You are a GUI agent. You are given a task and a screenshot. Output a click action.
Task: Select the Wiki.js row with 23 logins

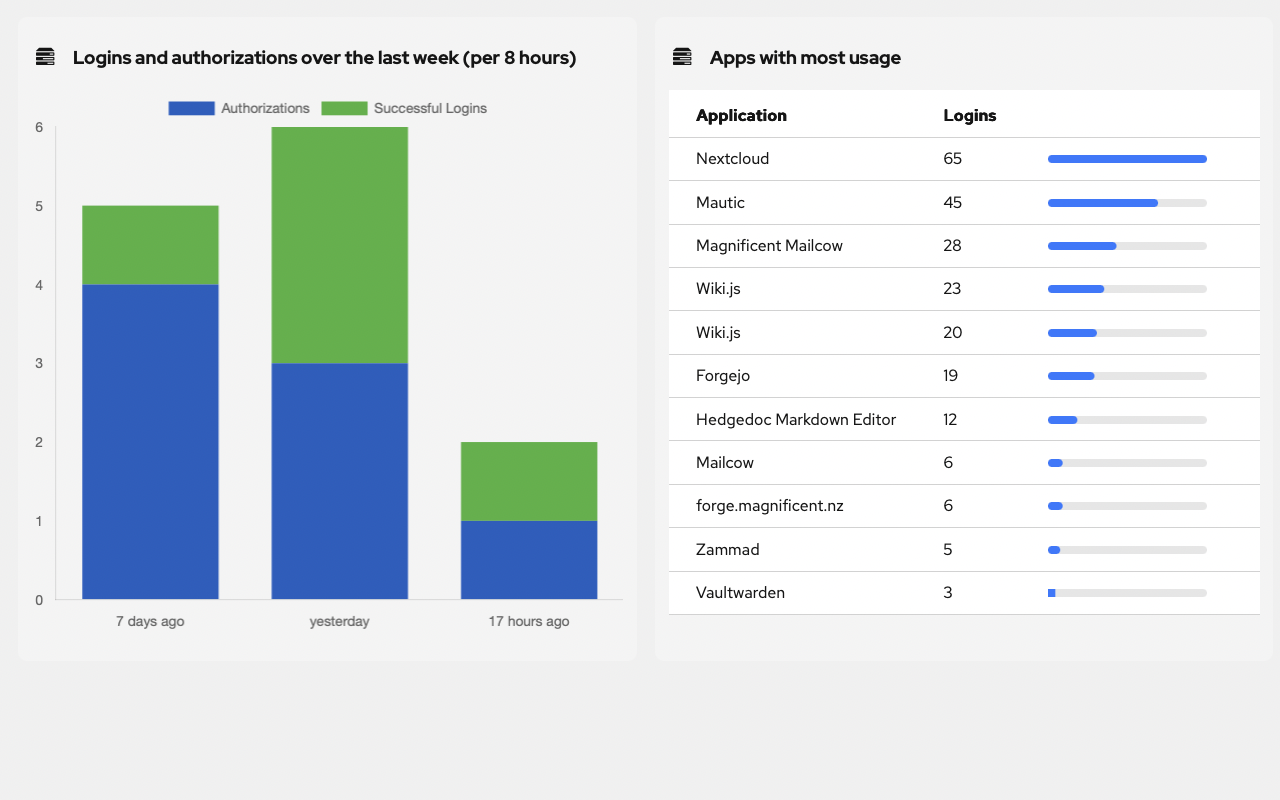[x=964, y=289]
